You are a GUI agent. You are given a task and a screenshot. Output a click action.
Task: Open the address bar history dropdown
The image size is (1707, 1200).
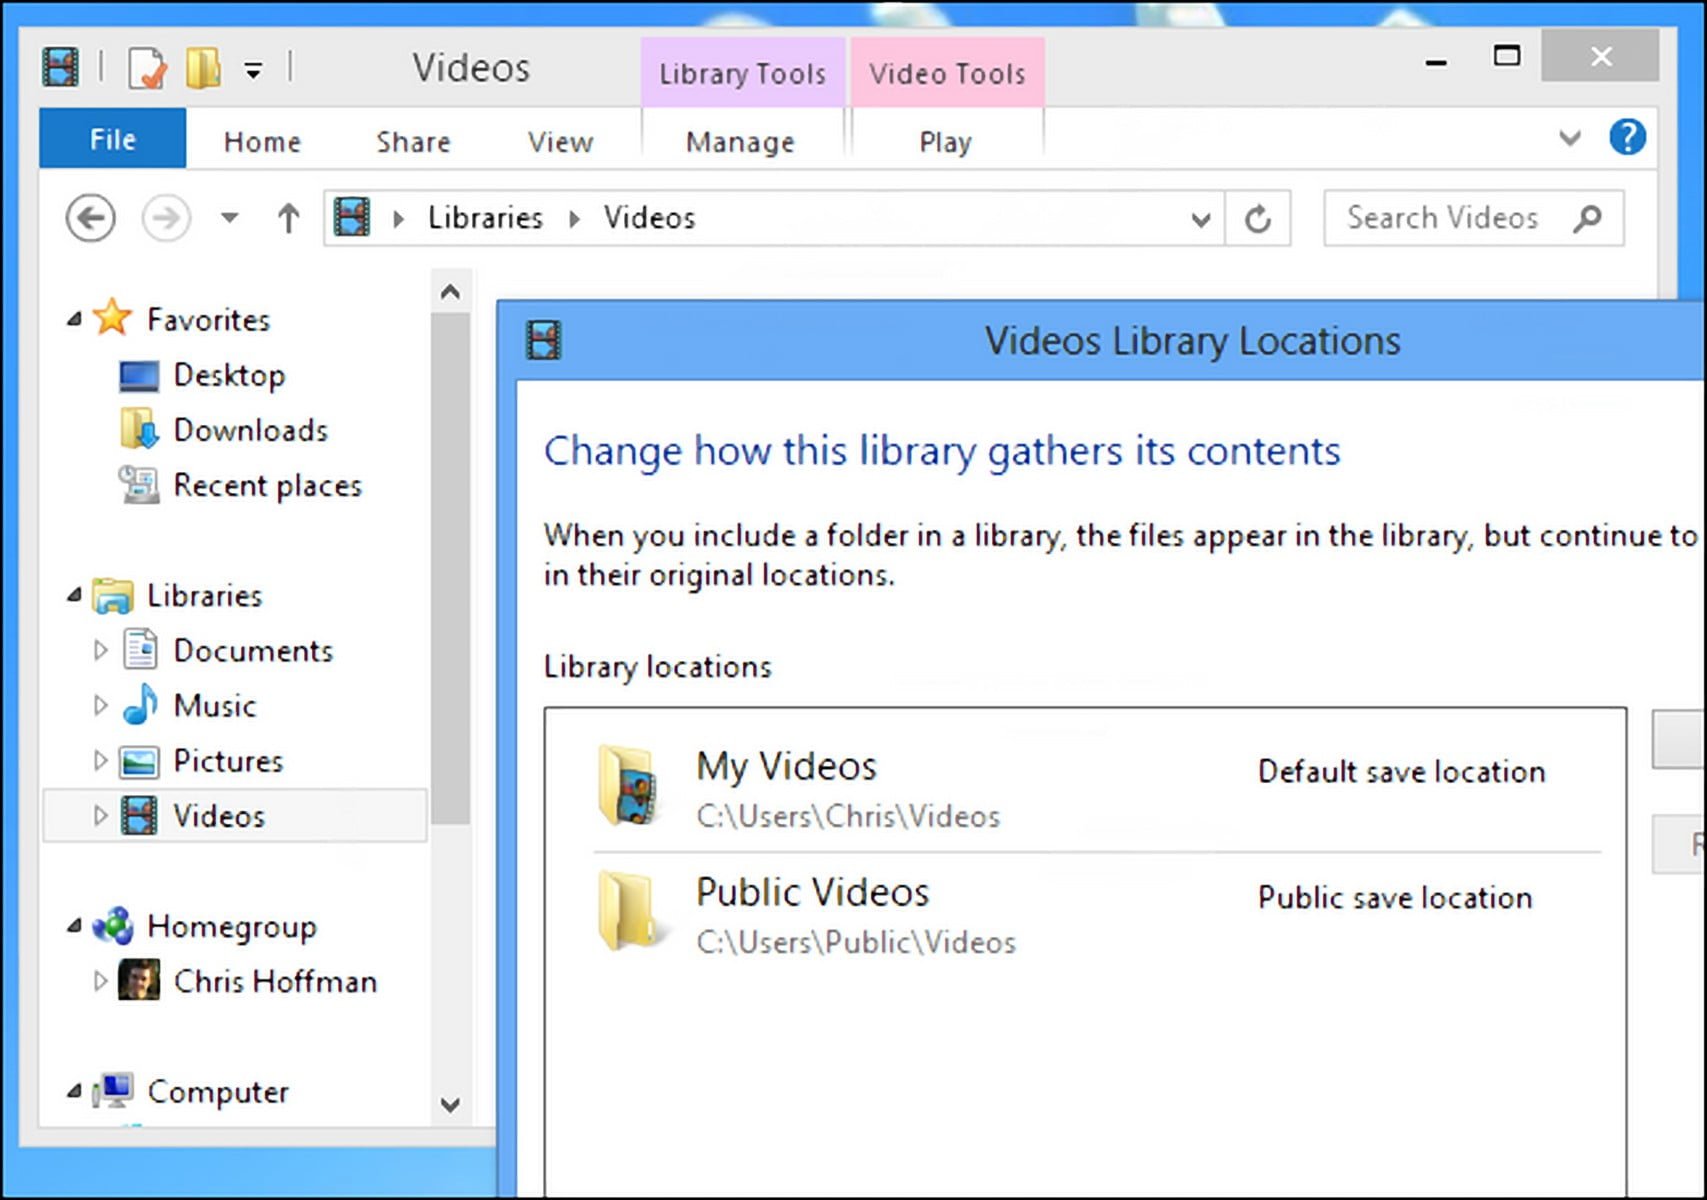(x=1201, y=219)
